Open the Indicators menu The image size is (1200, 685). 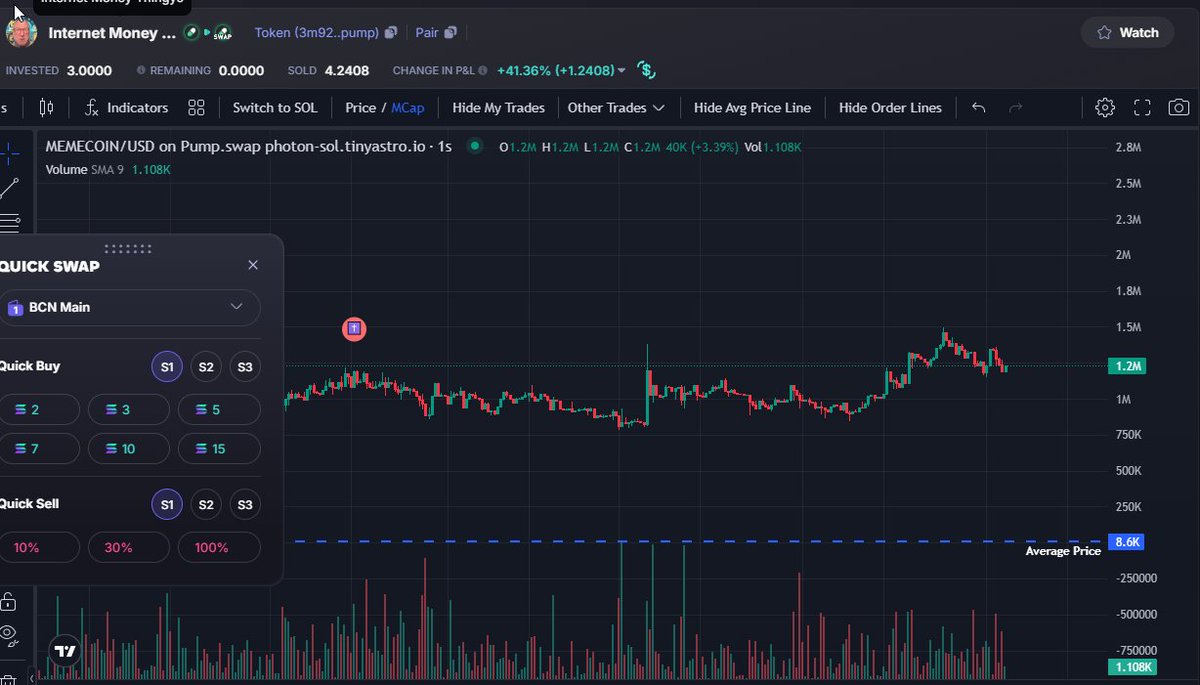pyautogui.click(x=126, y=107)
